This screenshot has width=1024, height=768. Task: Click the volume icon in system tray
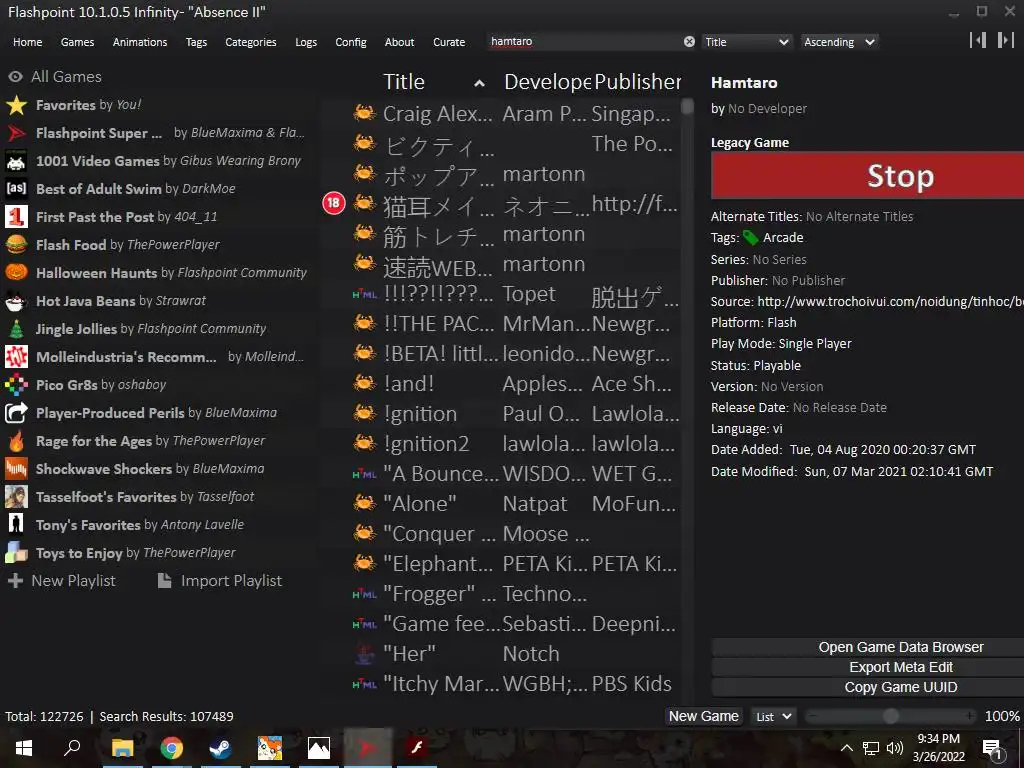click(895, 748)
